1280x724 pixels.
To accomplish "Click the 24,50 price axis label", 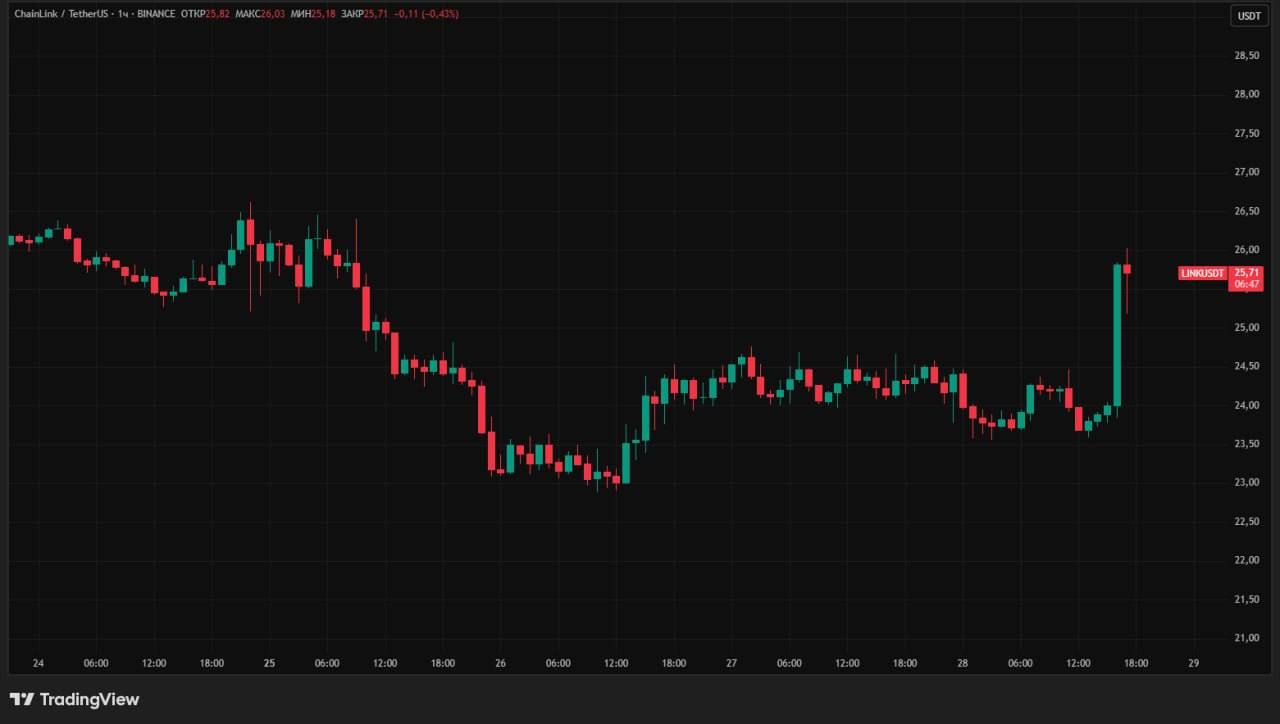I will (1246, 366).
